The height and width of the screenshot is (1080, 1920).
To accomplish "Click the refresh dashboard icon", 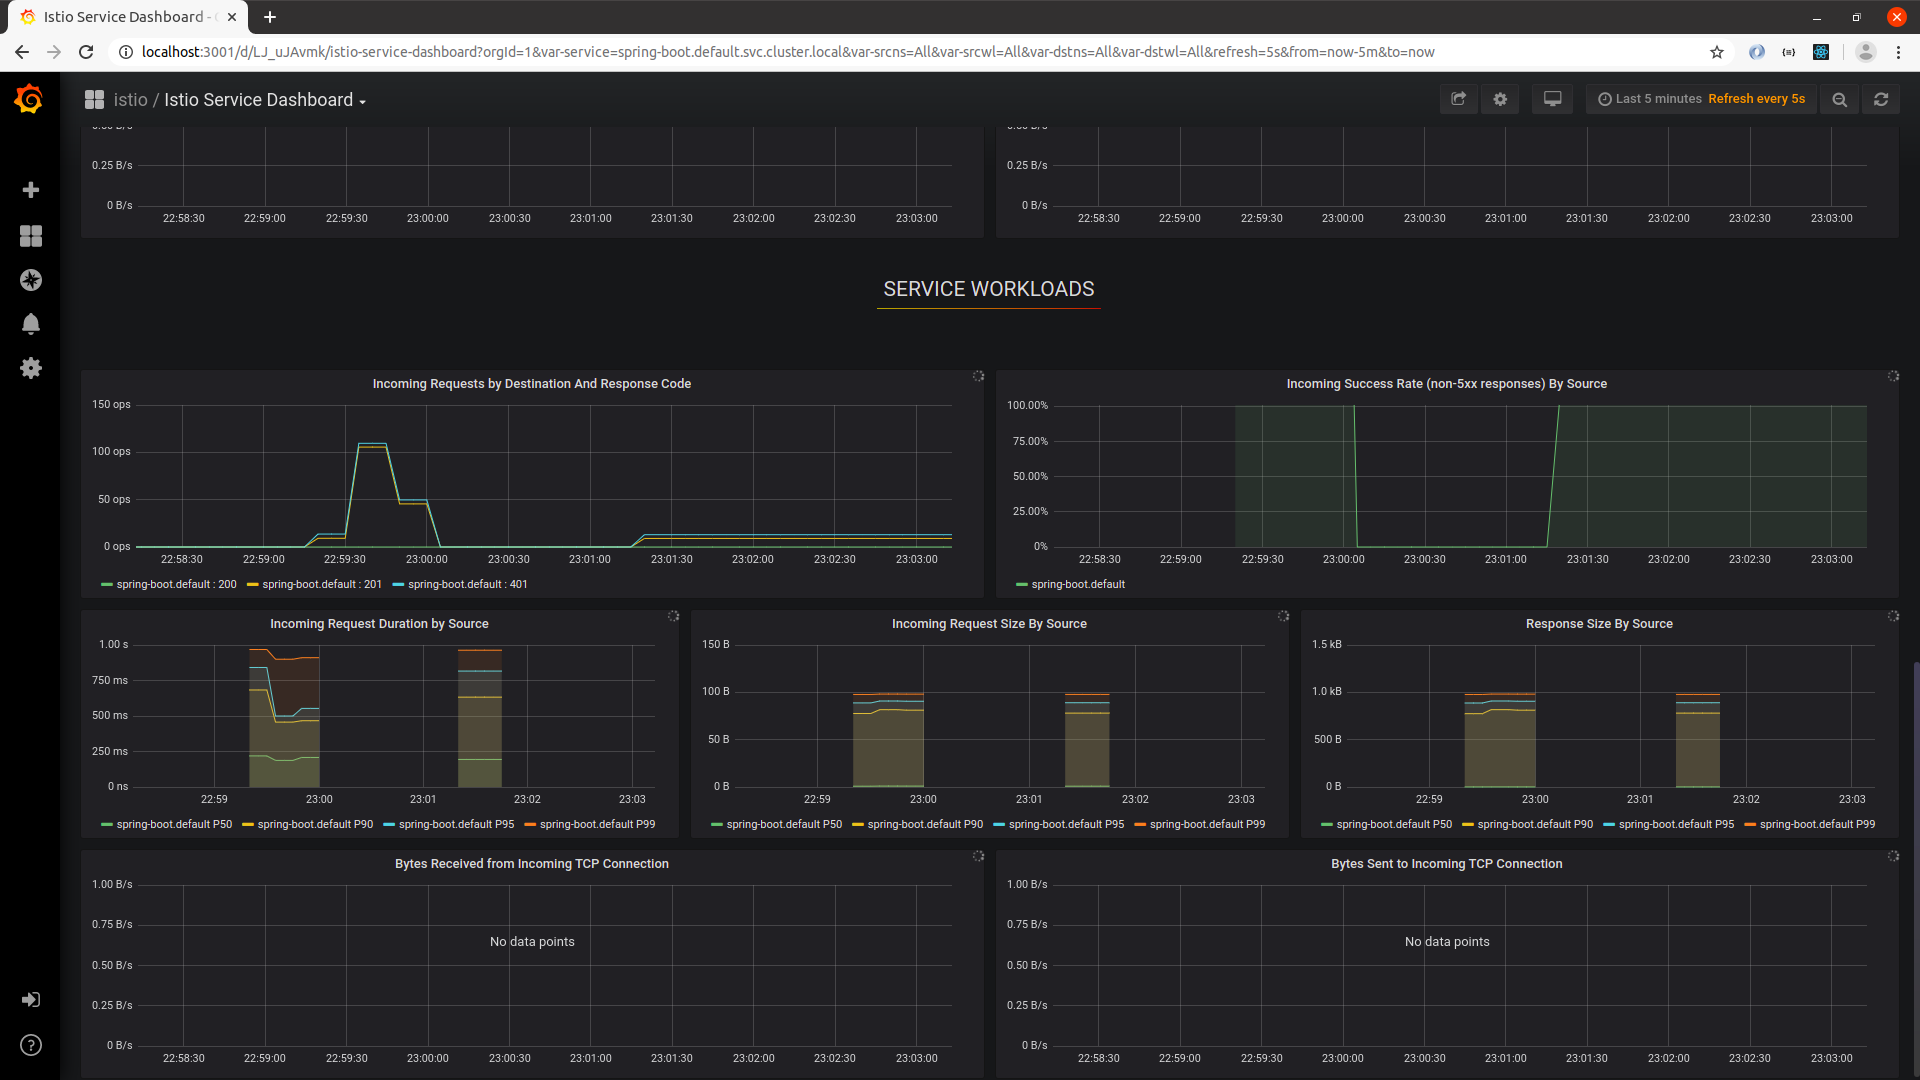I will point(1881,99).
